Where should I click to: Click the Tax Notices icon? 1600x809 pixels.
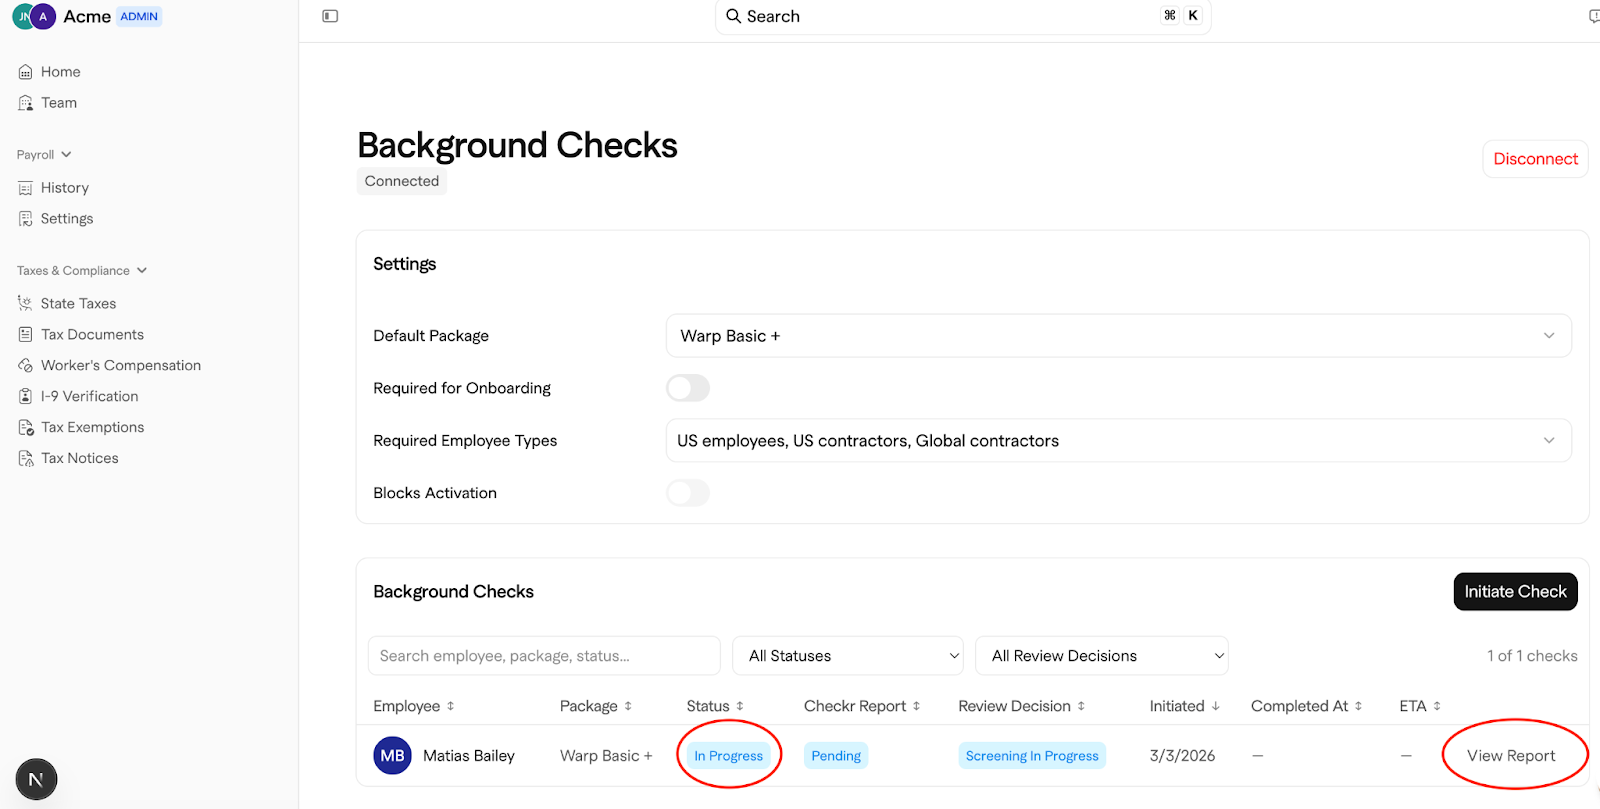click(25, 459)
